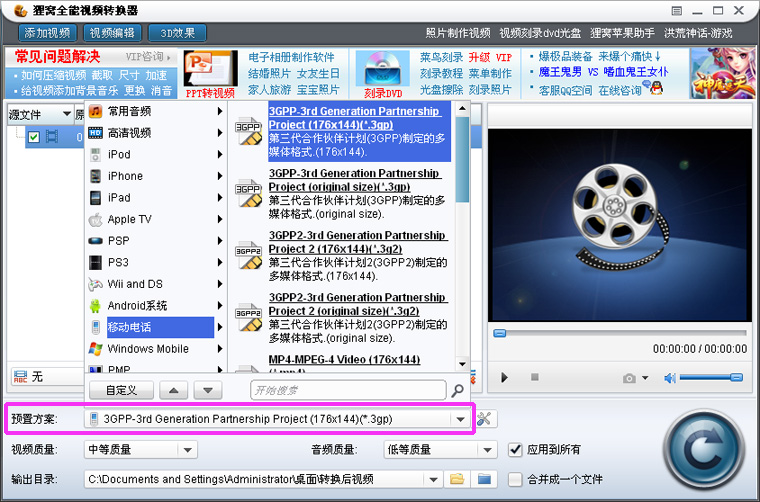Expand the 源文件 column dropdown

66,114
